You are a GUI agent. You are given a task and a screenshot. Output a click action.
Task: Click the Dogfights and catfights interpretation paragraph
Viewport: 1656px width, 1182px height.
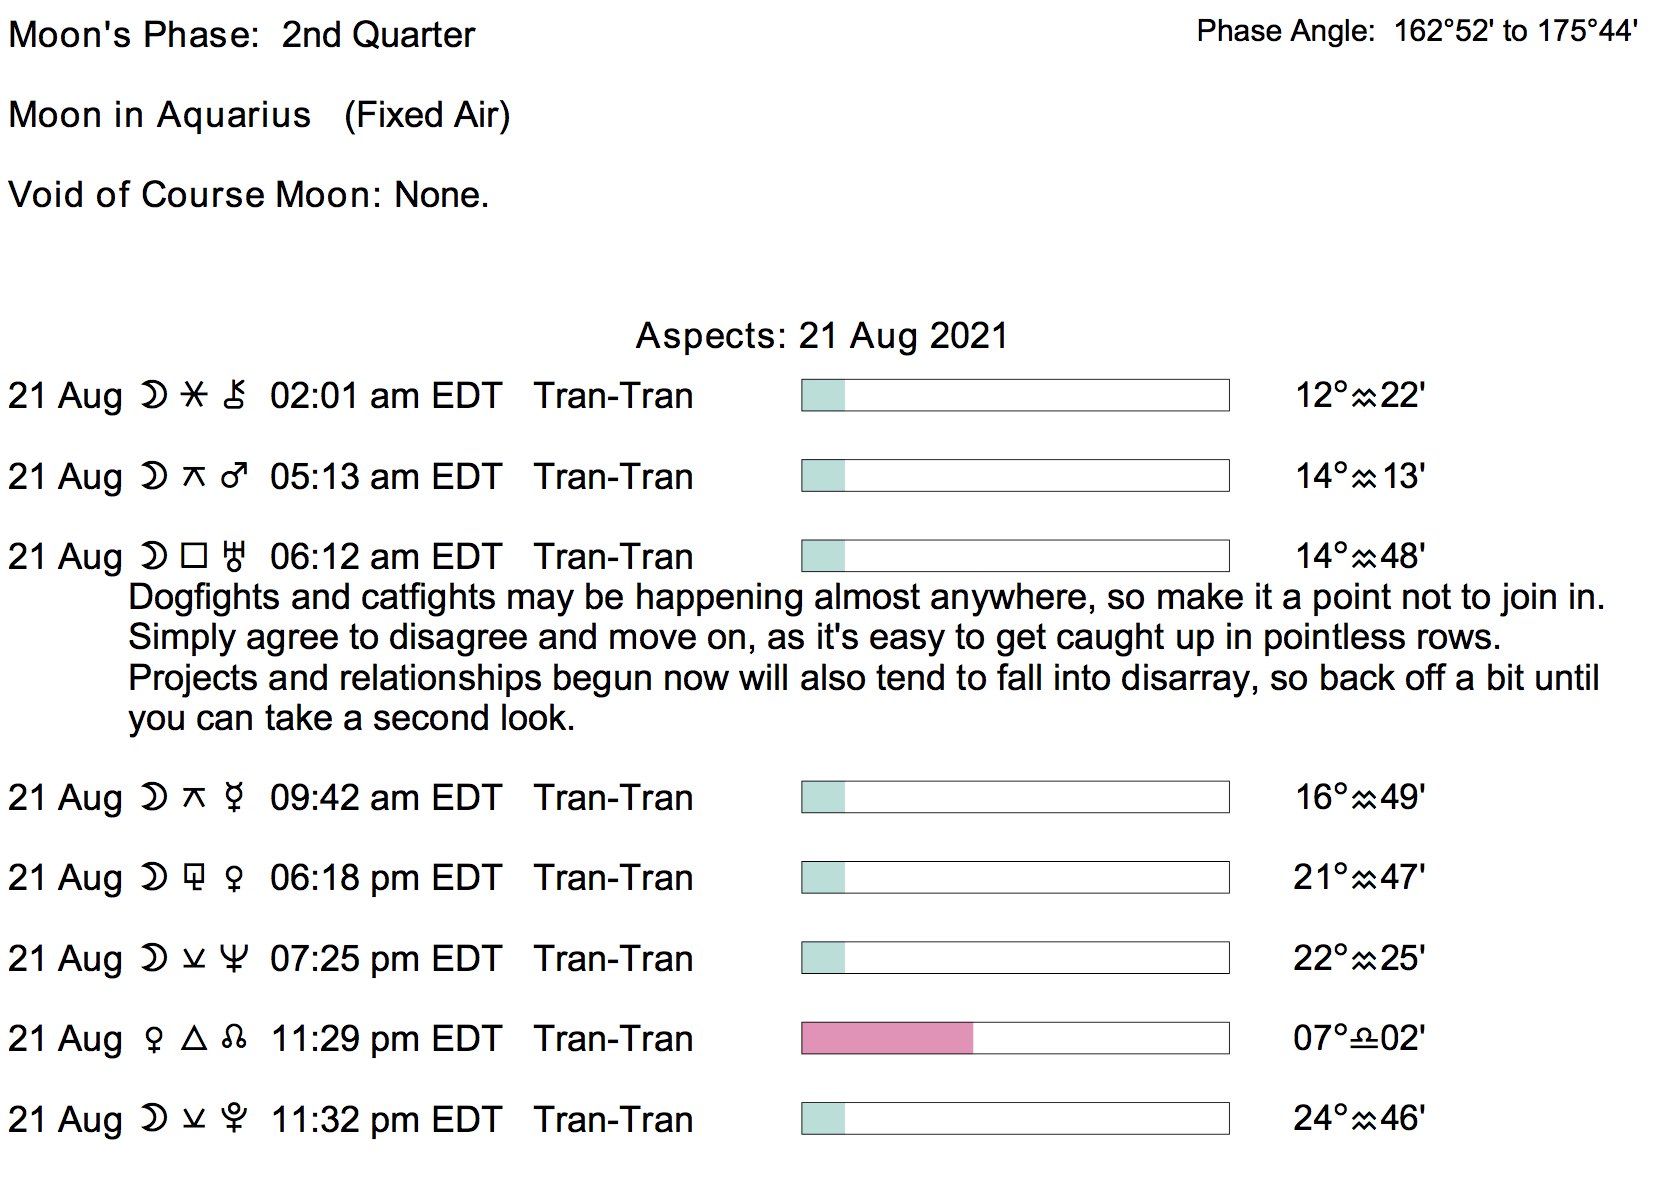click(x=865, y=657)
